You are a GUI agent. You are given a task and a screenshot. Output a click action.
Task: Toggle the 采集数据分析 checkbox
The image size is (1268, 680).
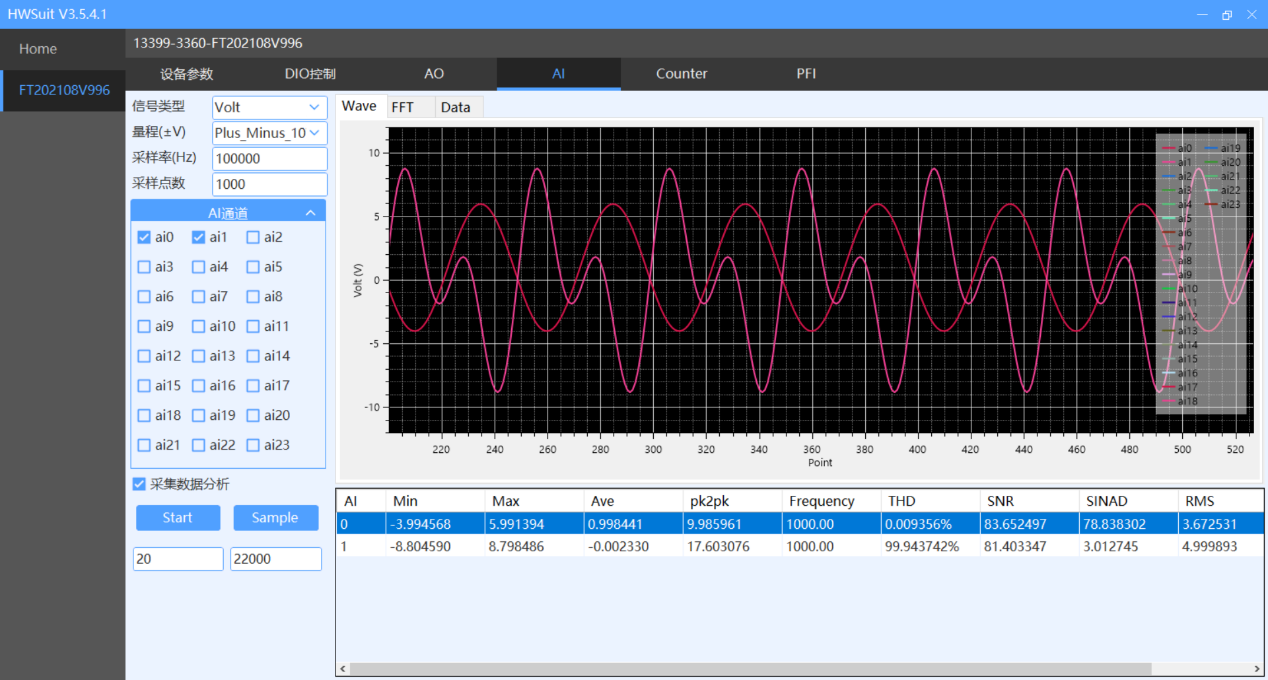(x=140, y=484)
